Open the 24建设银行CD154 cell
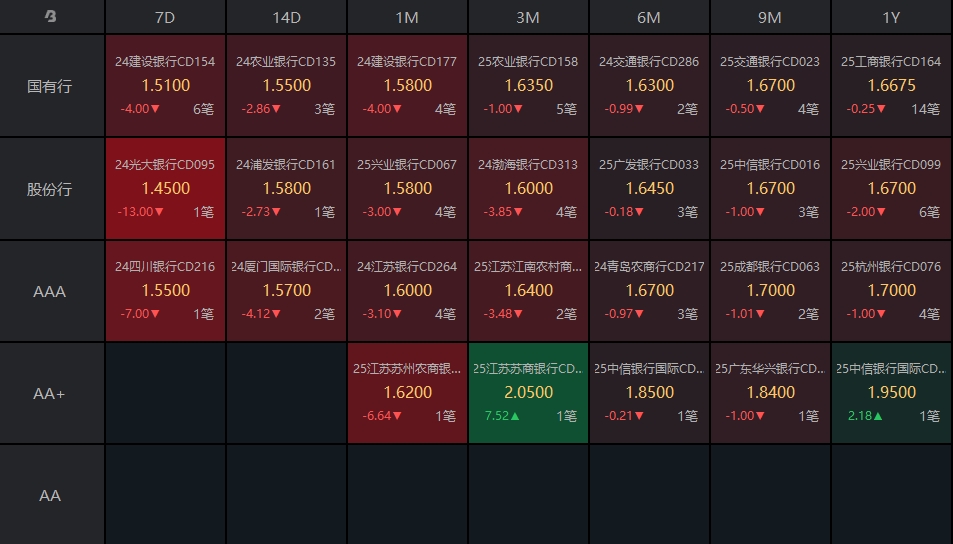This screenshot has width=953, height=544. tap(165, 85)
